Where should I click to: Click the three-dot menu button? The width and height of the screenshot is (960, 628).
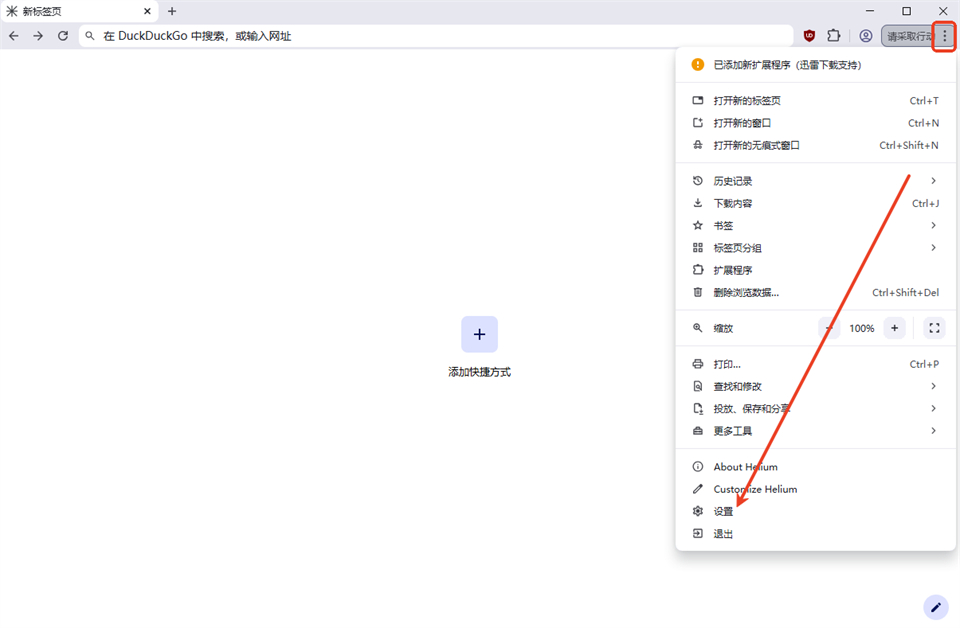tap(945, 35)
